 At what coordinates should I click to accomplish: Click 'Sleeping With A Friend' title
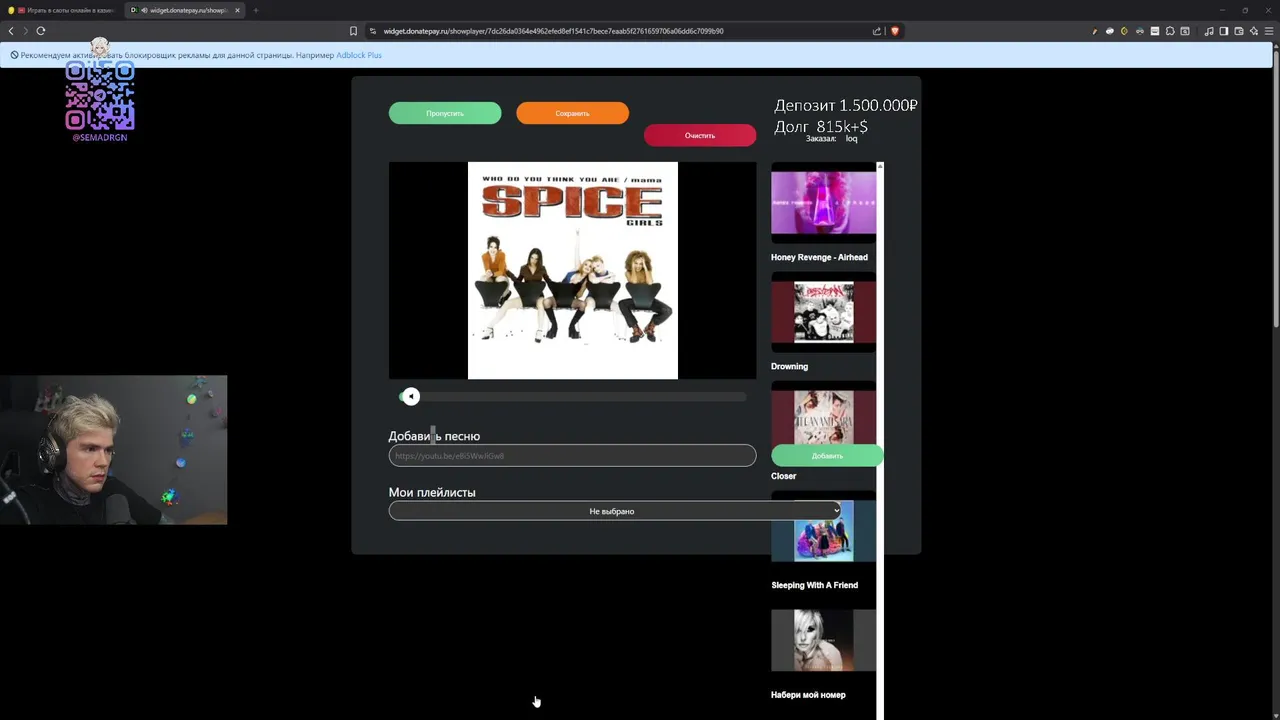(814, 585)
